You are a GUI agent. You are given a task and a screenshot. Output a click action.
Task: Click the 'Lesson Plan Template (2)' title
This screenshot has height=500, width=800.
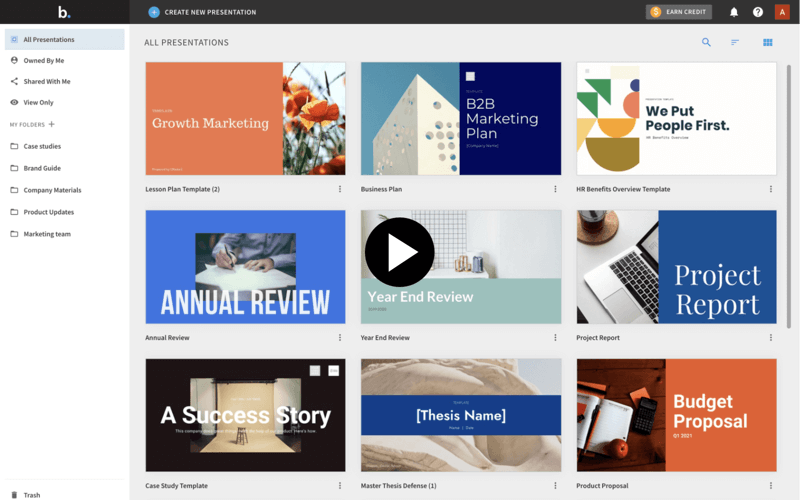click(x=183, y=189)
